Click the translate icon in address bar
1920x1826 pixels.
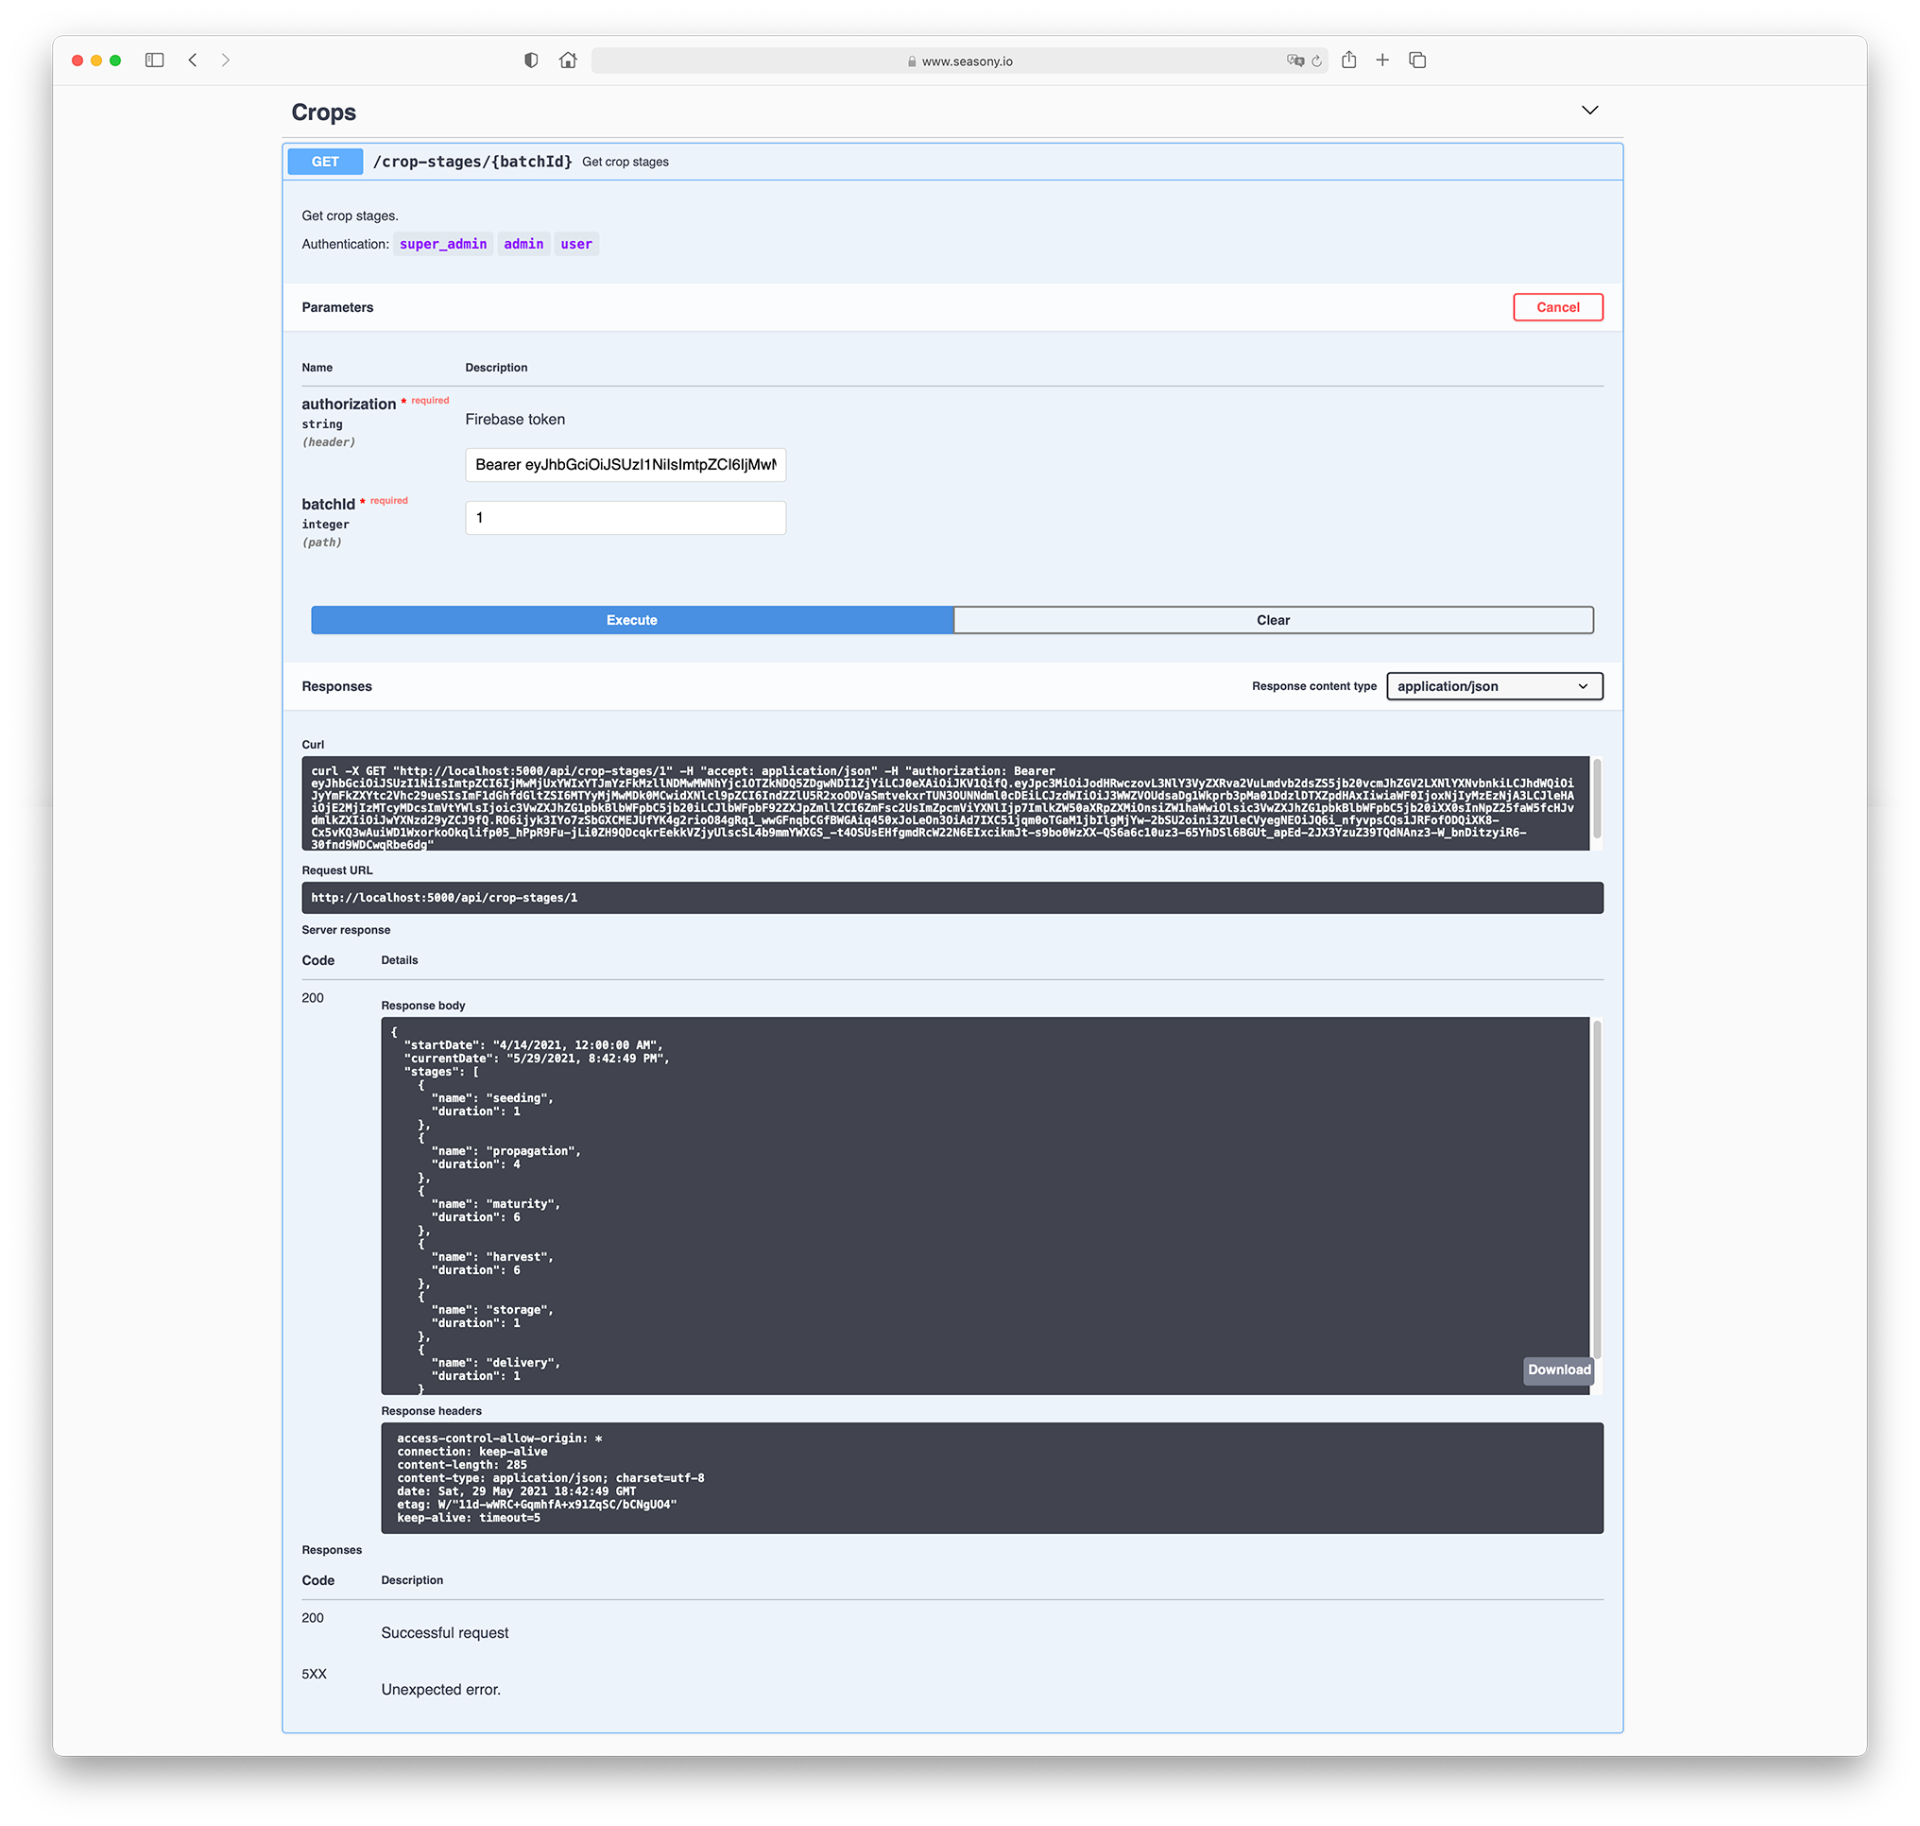(1295, 61)
